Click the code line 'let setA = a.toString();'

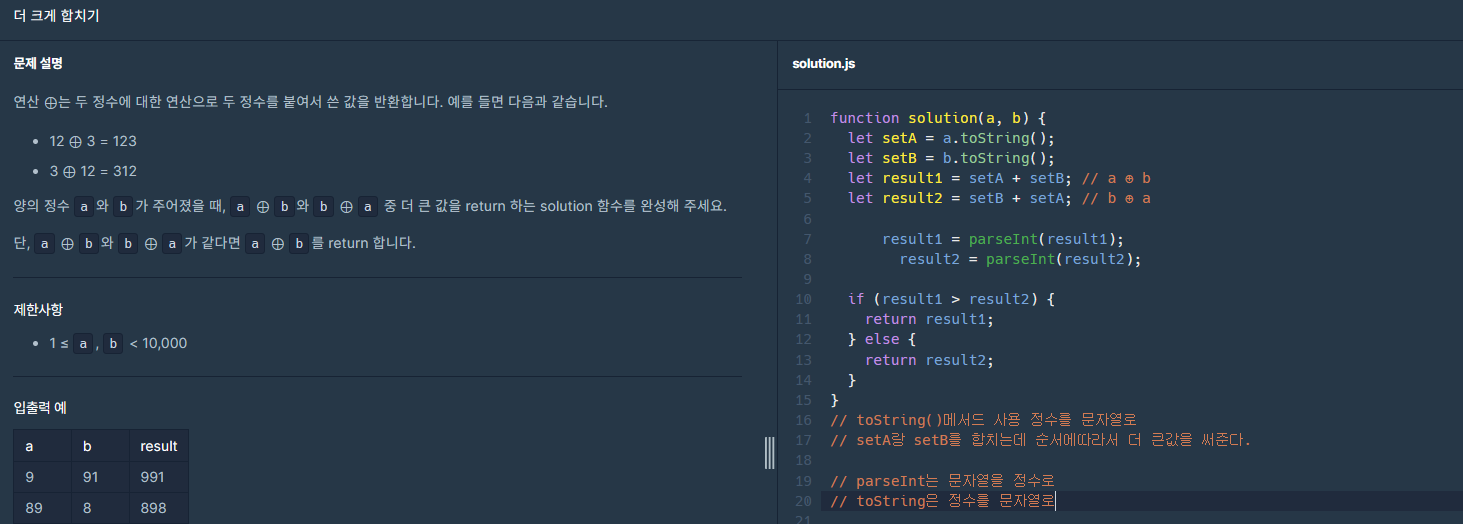951,138
